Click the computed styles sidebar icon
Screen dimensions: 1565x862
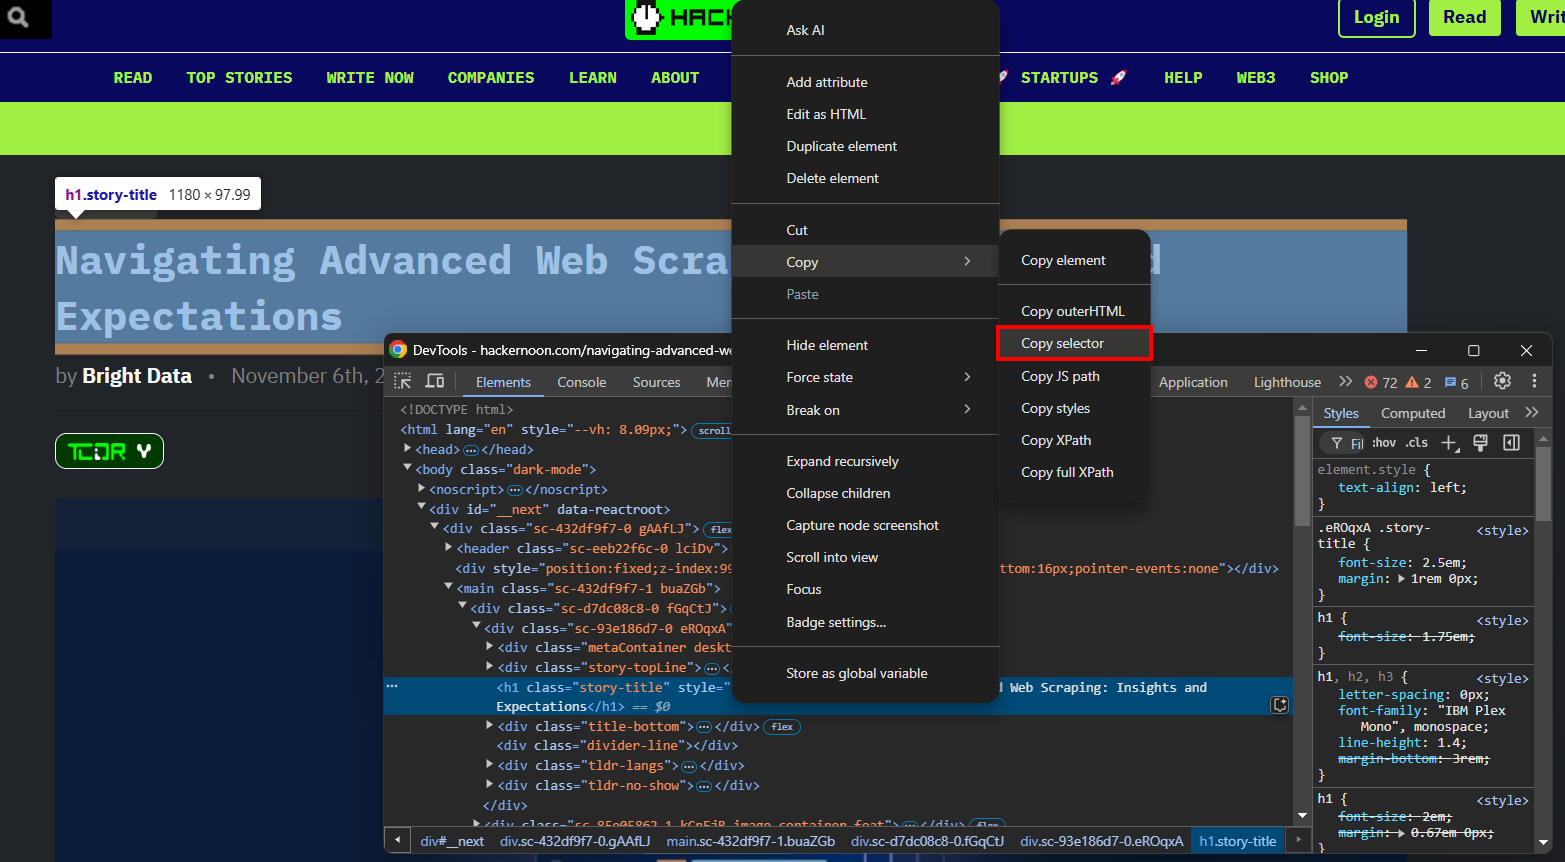pyautogui.click(x=1512, y=443)
